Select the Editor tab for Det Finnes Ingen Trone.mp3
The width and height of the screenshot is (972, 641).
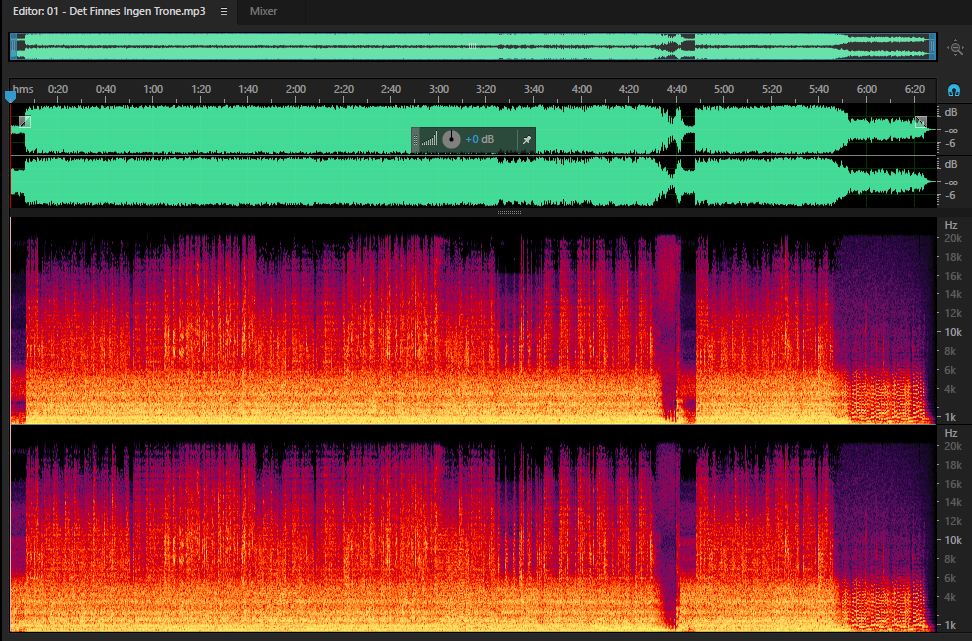(109, 11)
